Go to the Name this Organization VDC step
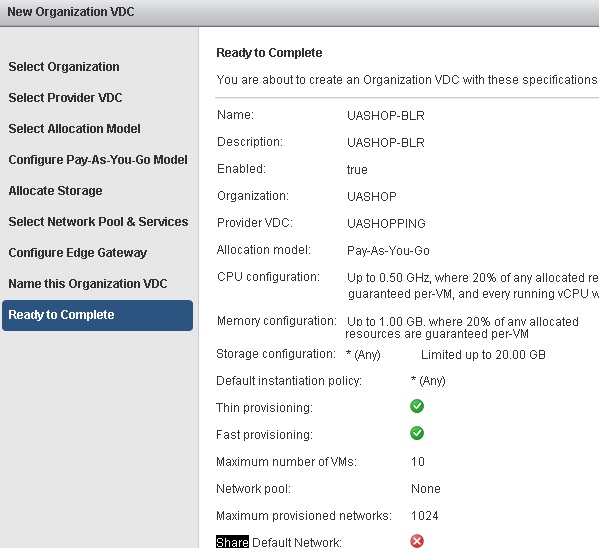The width and height of the screenshot is (599, 556). (x=88, y=284)
